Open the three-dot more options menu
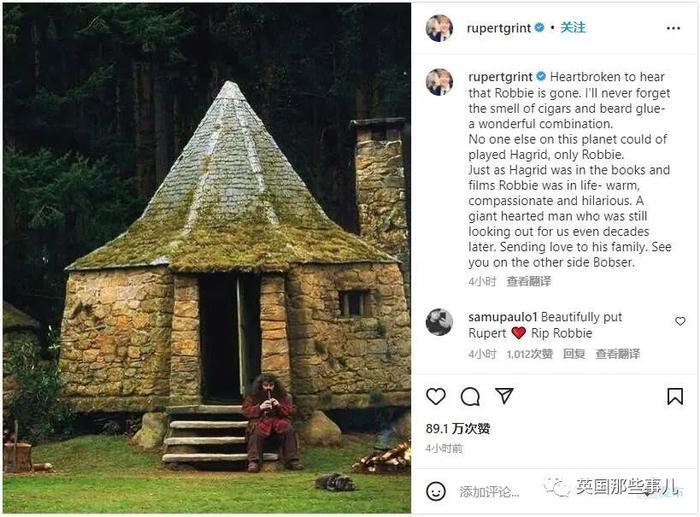The image size is (700, 517). 675,28
